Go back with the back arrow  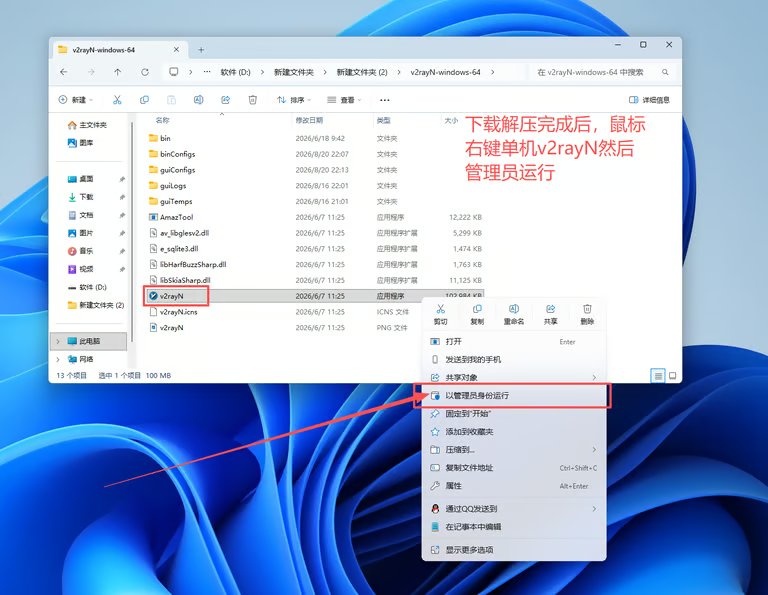[x=64, y=72]
